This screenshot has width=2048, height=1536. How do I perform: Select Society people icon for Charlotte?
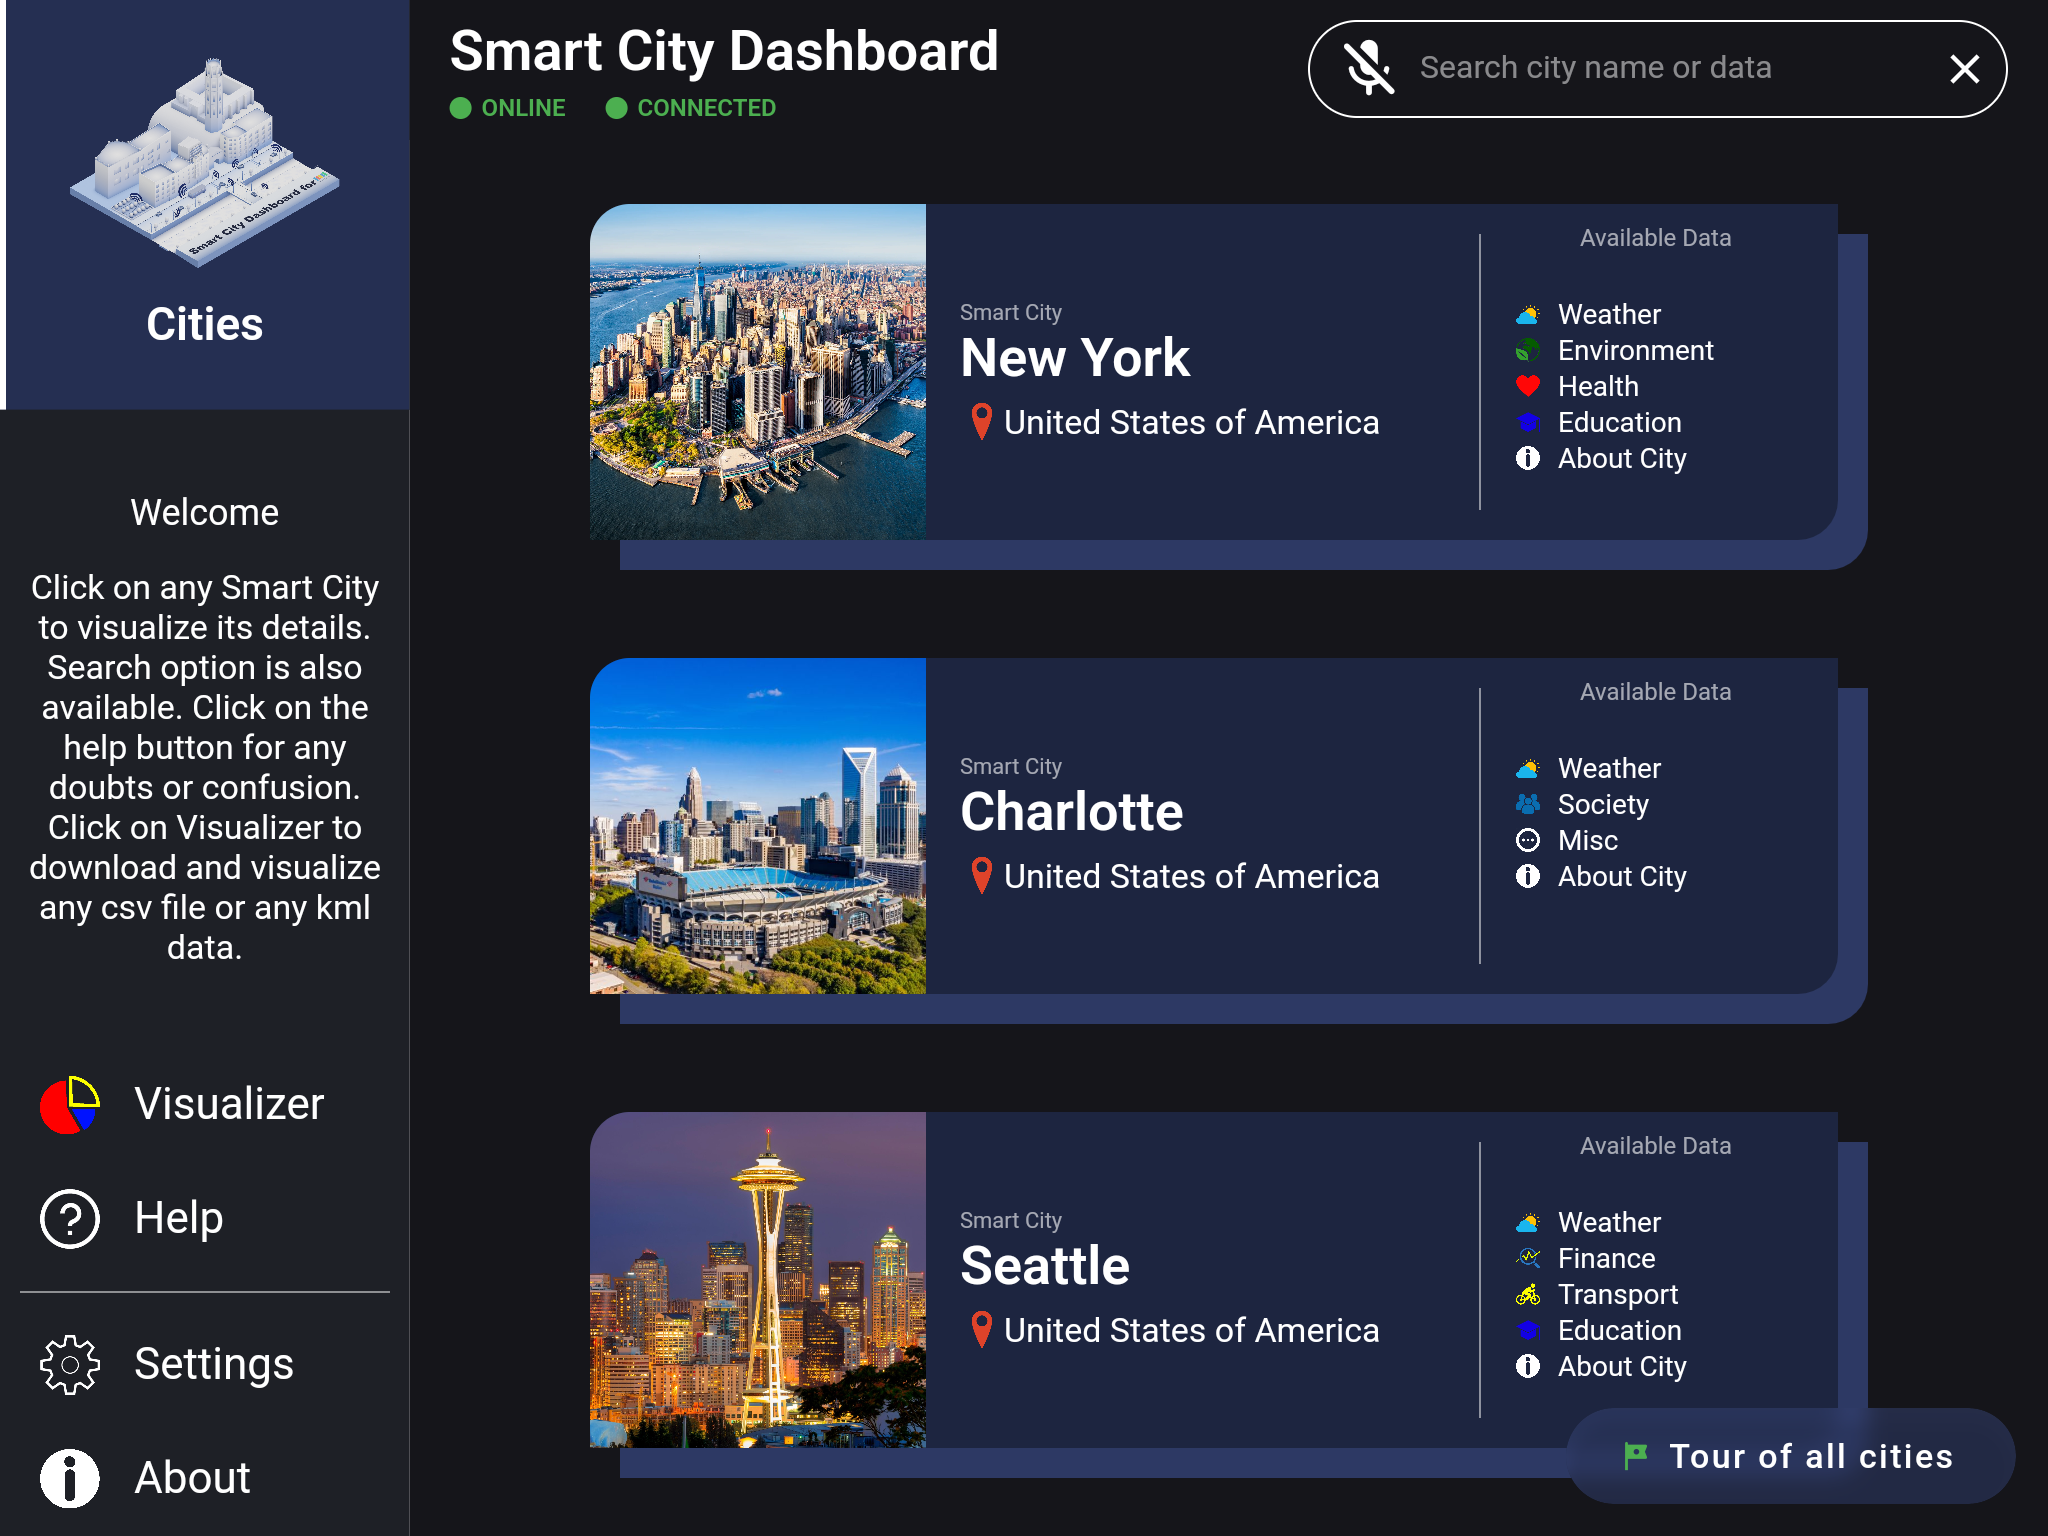click(1527, 804)
